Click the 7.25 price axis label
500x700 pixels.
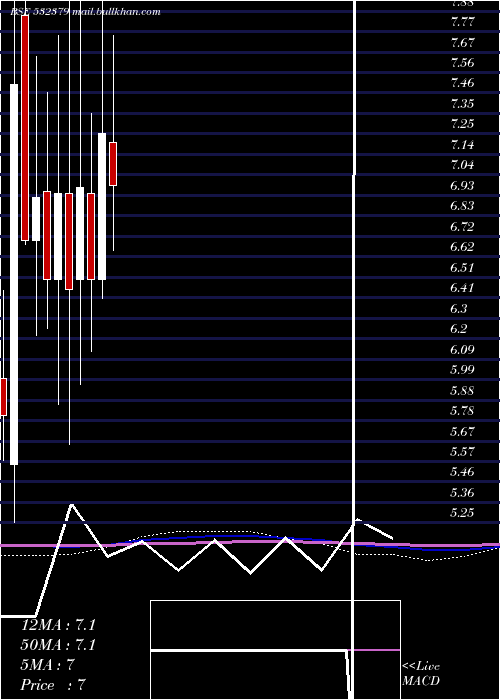(462, 124)
